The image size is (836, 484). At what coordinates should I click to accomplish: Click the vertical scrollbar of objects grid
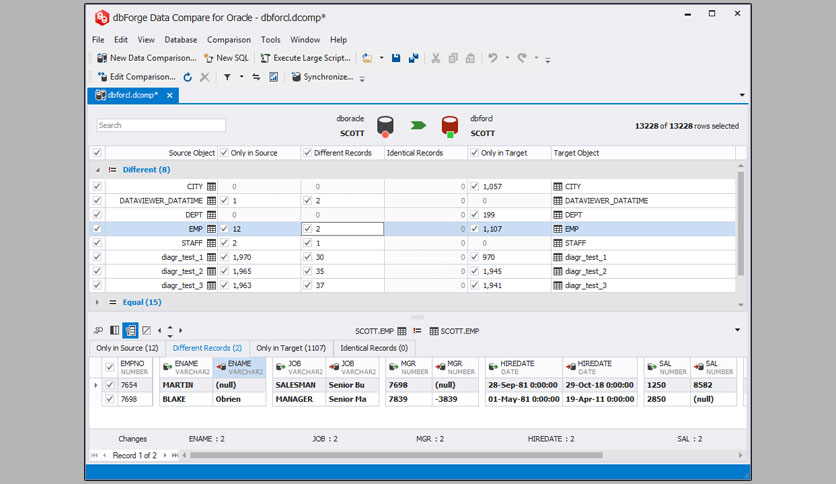pyautogui.click(x=741, y=223)
